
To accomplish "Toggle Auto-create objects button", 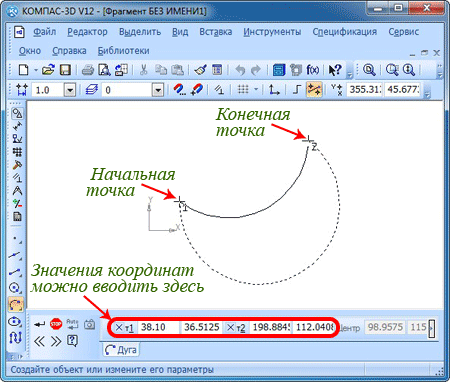I will pyautogui.click(x=72, y=323).
